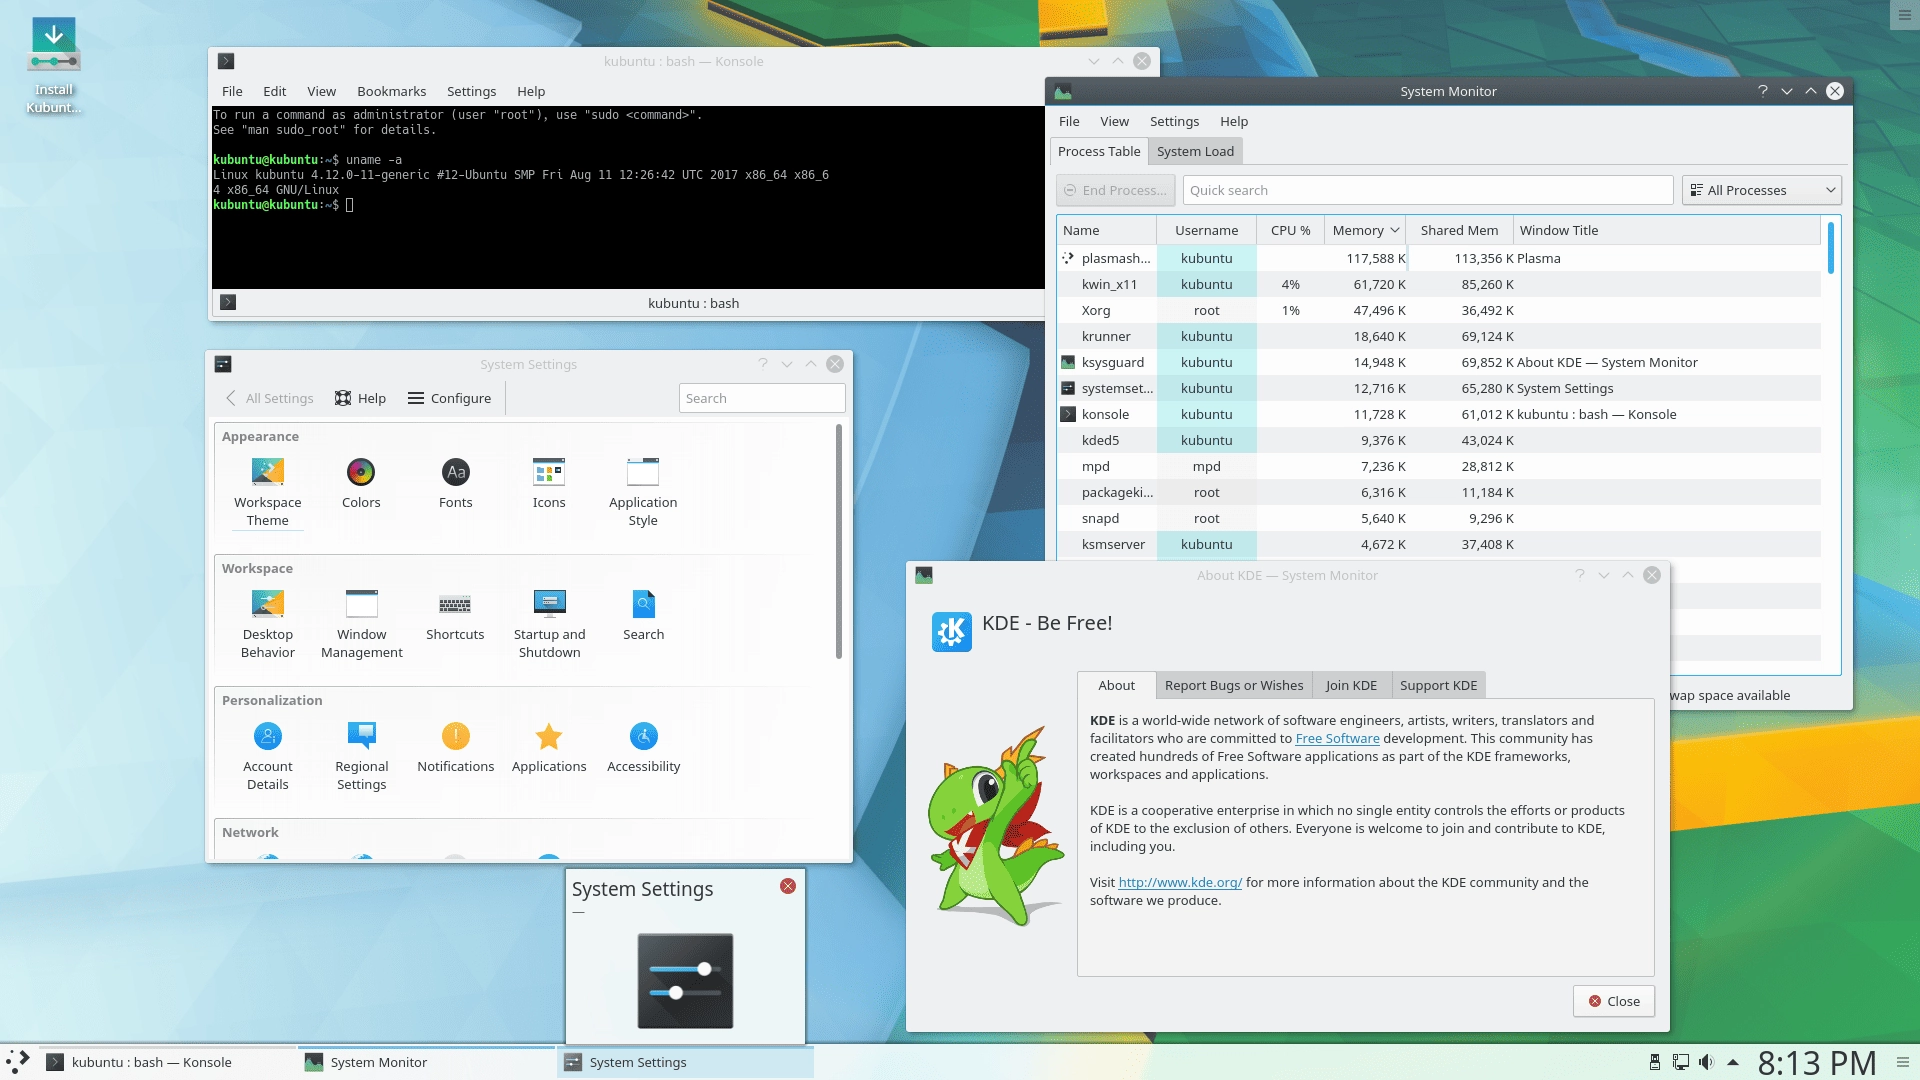Click the System Settings vertical scrollbar
The image size is (1920, 1080).
tap(838, 541)
